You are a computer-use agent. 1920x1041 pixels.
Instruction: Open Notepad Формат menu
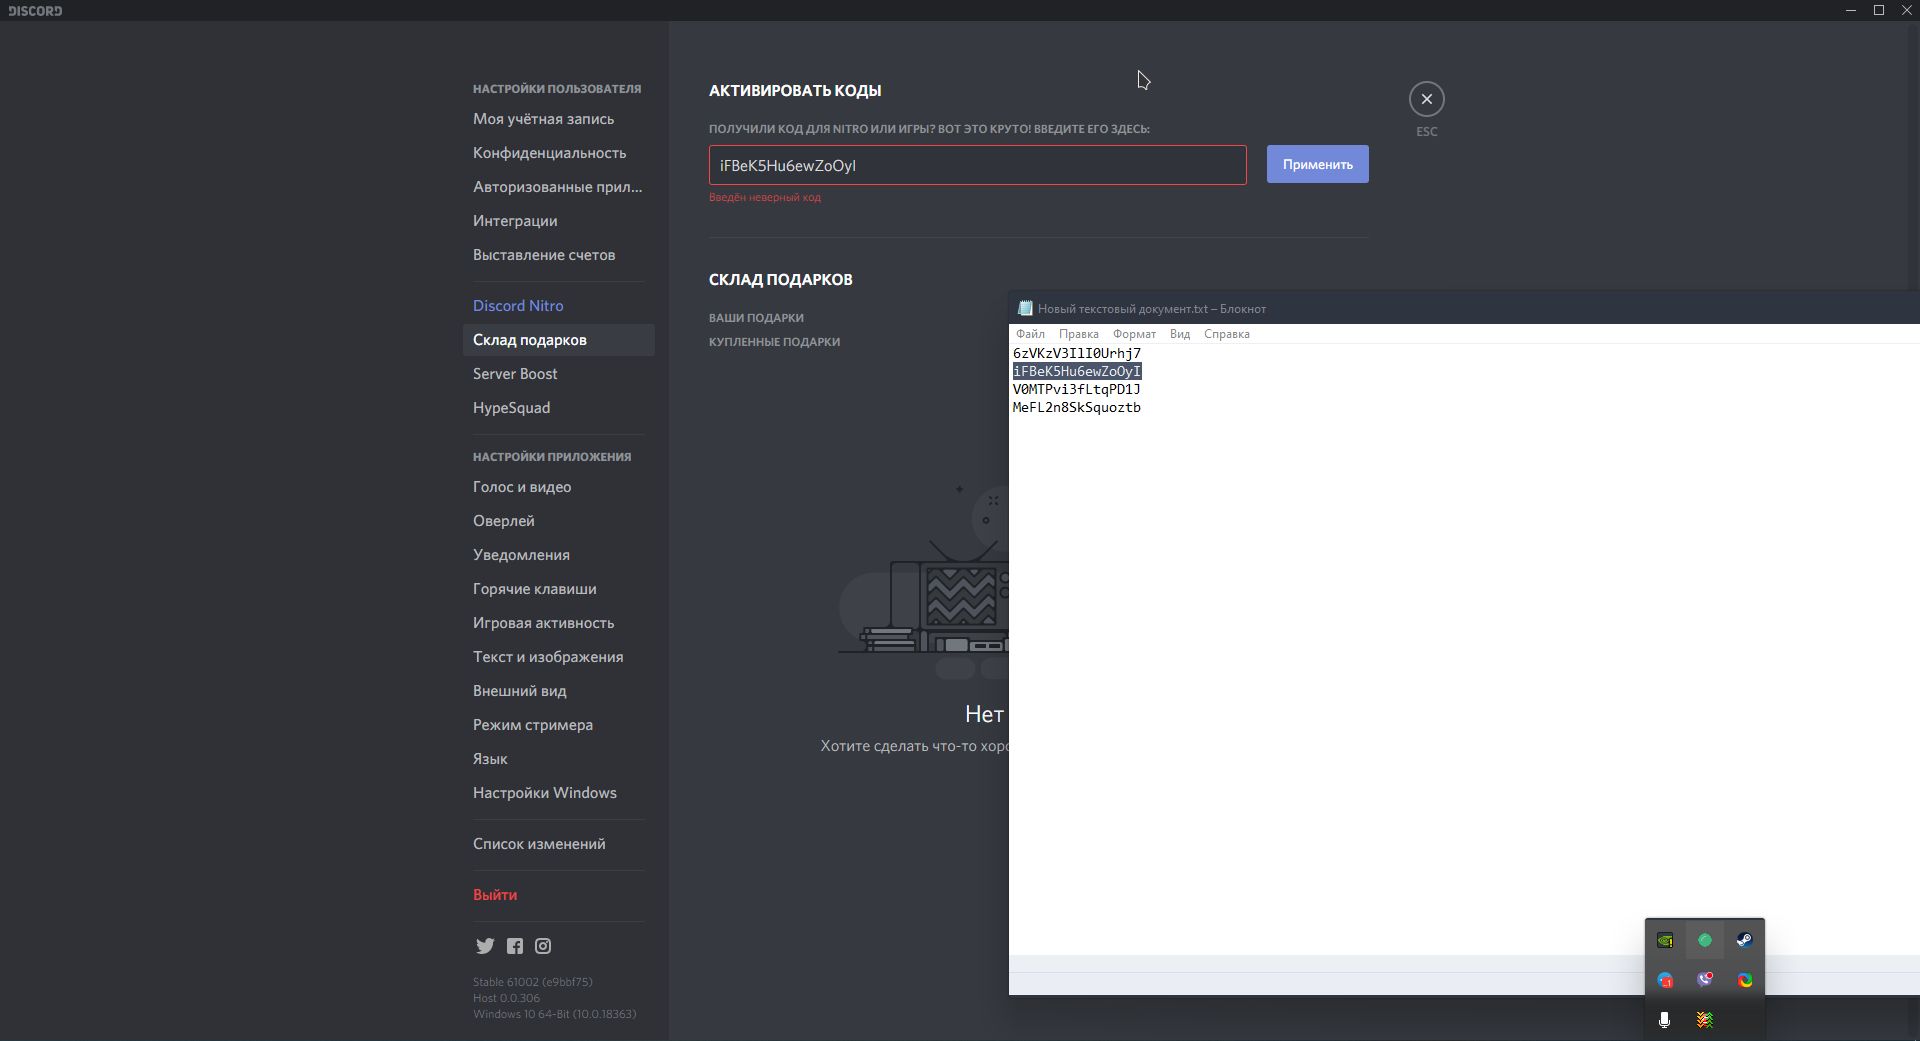coord(1134,334)
